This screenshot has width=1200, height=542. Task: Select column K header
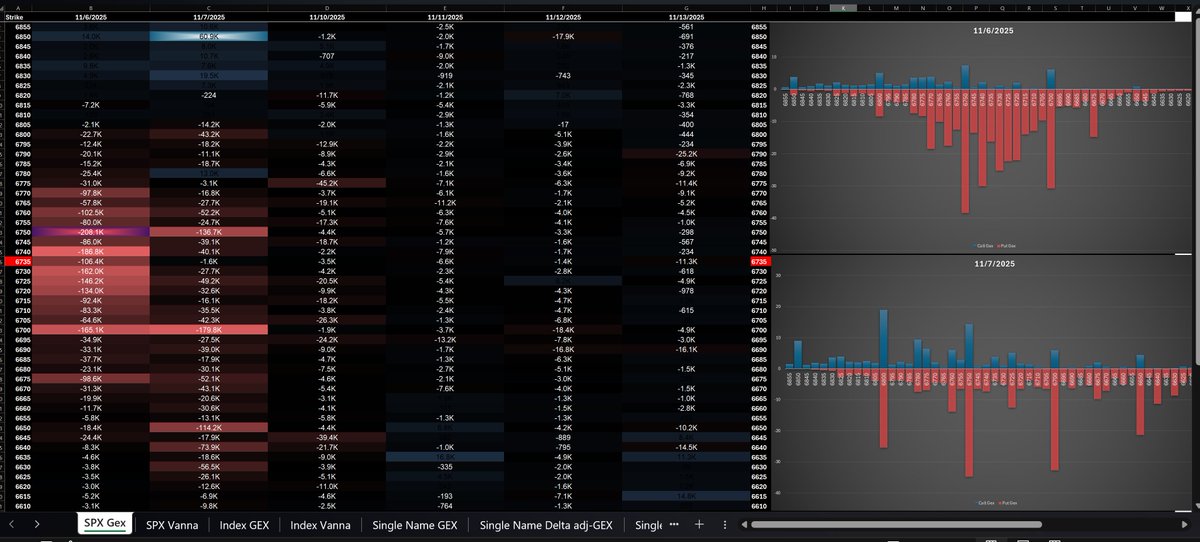tap(844, 6)
